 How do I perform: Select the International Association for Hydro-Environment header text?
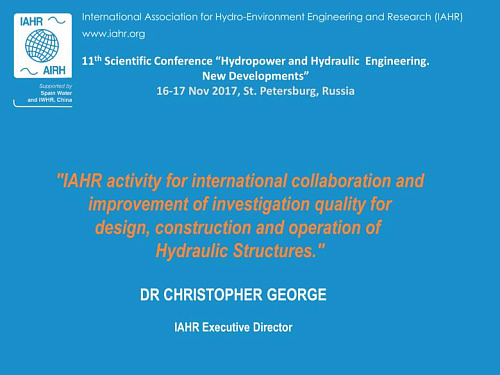point(272,17)
